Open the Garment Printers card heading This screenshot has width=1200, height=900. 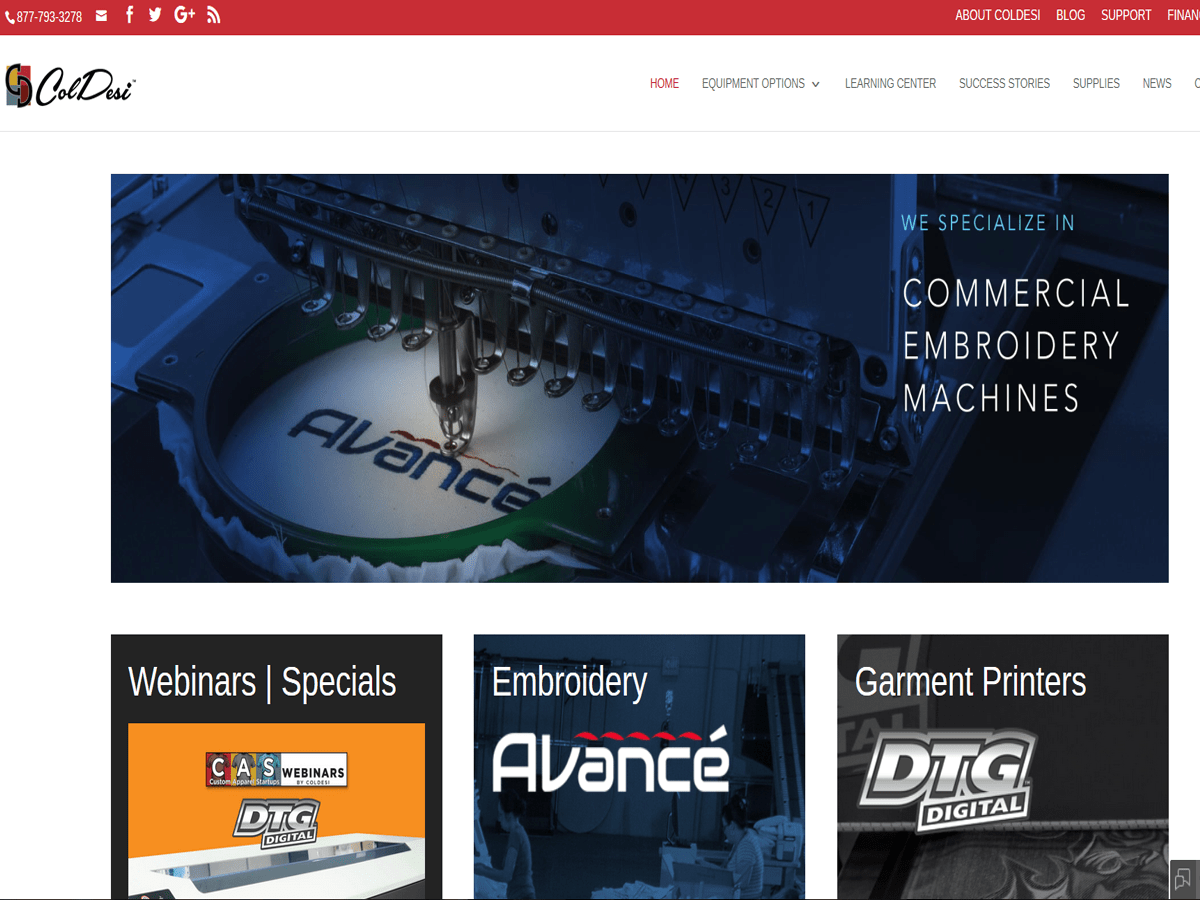pyautogui.click(x=970, y=682)
